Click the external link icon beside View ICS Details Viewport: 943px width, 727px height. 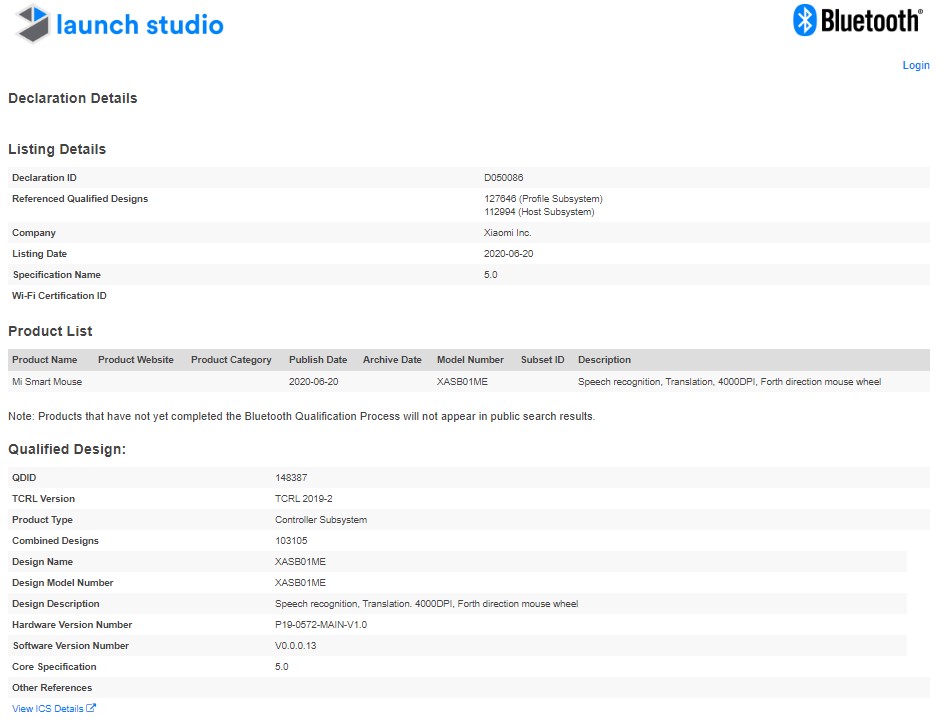(x=91, y=709)
